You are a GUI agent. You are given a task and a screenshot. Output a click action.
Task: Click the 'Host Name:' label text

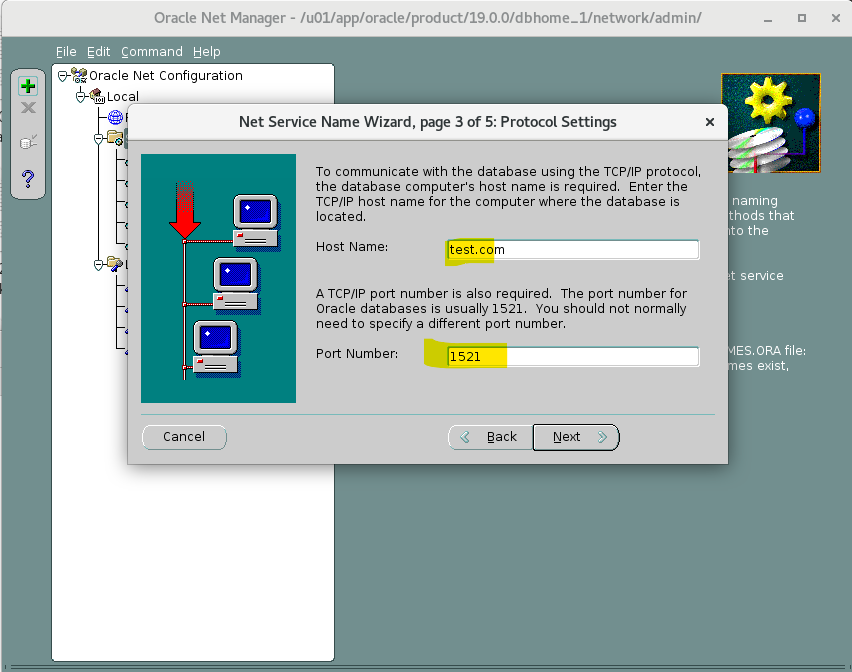pos(352,247)
